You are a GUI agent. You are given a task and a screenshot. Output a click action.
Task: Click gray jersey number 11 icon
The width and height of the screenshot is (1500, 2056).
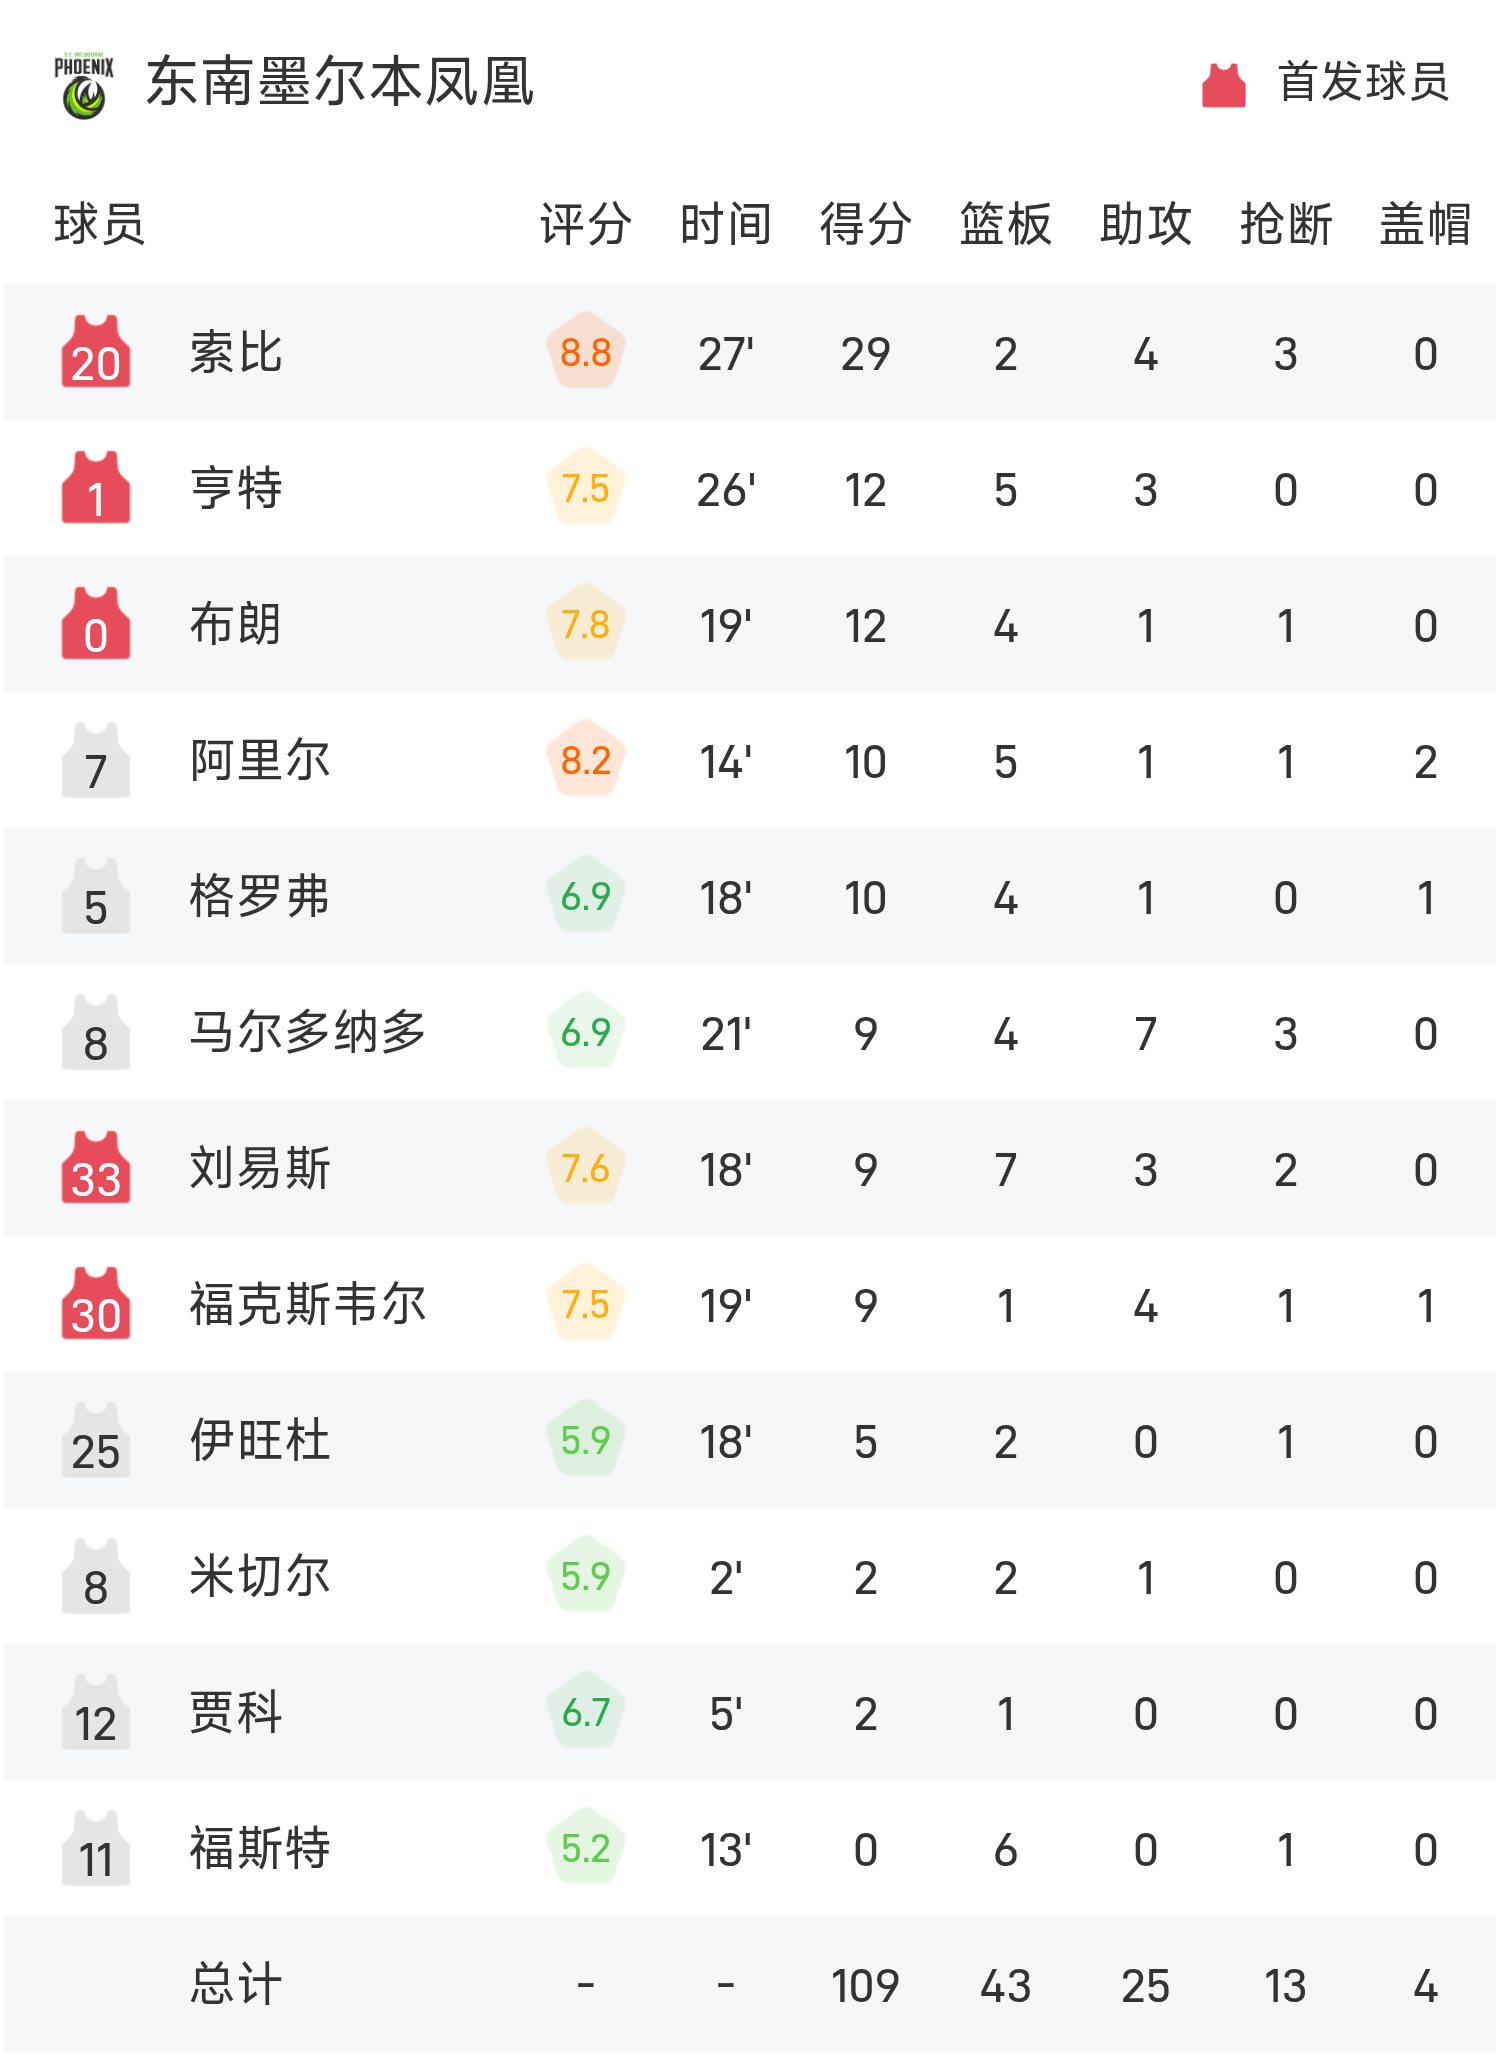[96, 1849]
